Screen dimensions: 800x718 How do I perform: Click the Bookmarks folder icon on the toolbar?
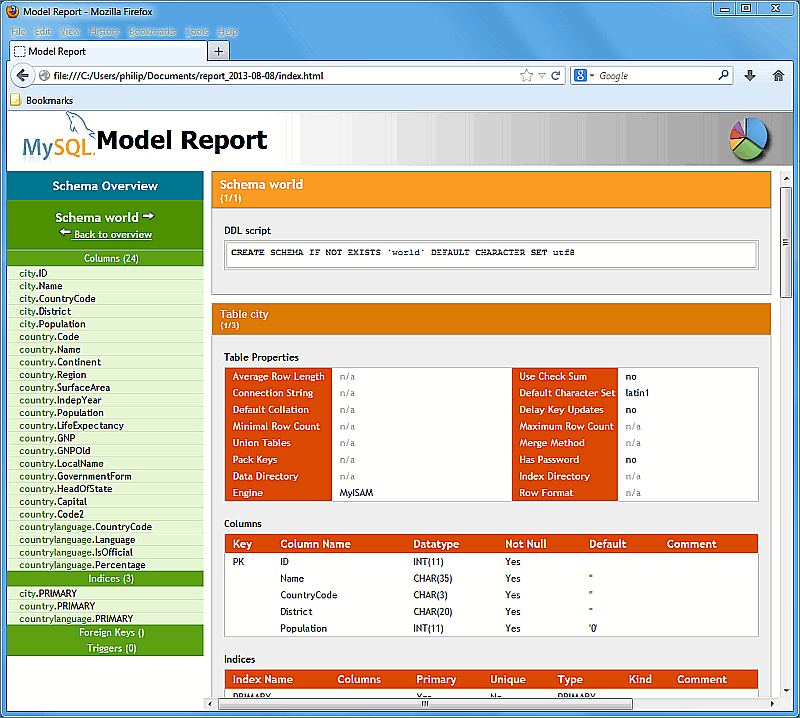click(15, 100)
